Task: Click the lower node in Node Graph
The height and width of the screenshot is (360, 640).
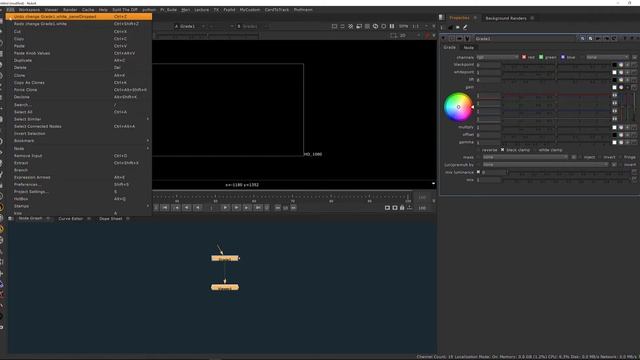Action: pyautogui.click(x=225, y=287)
